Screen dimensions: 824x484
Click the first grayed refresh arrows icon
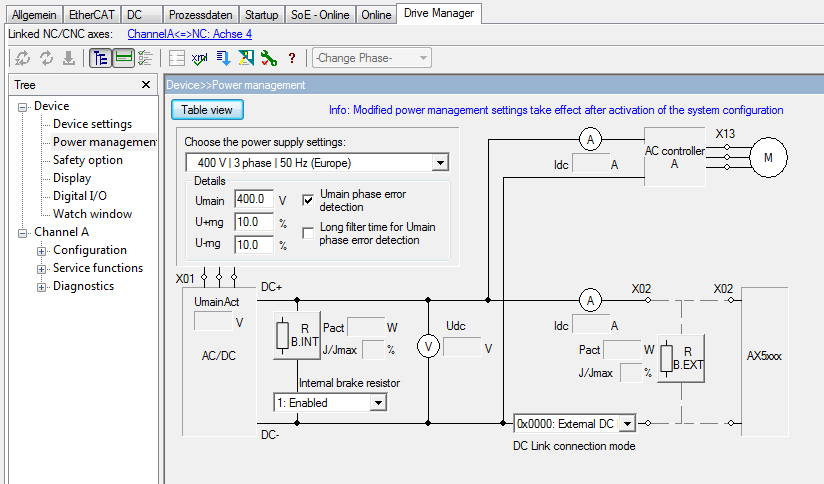22,58
